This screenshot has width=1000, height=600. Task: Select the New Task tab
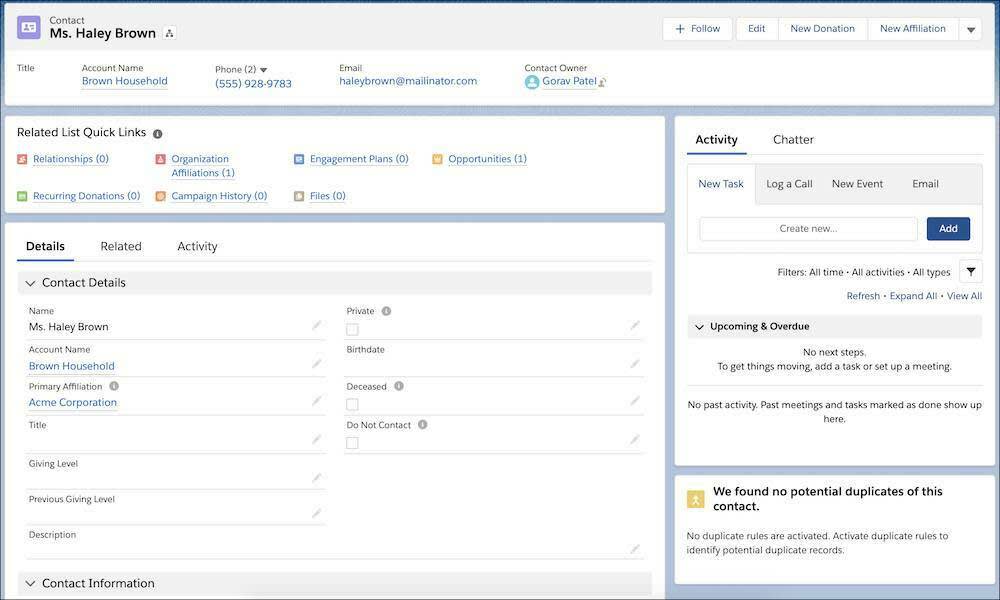point(721,184)
